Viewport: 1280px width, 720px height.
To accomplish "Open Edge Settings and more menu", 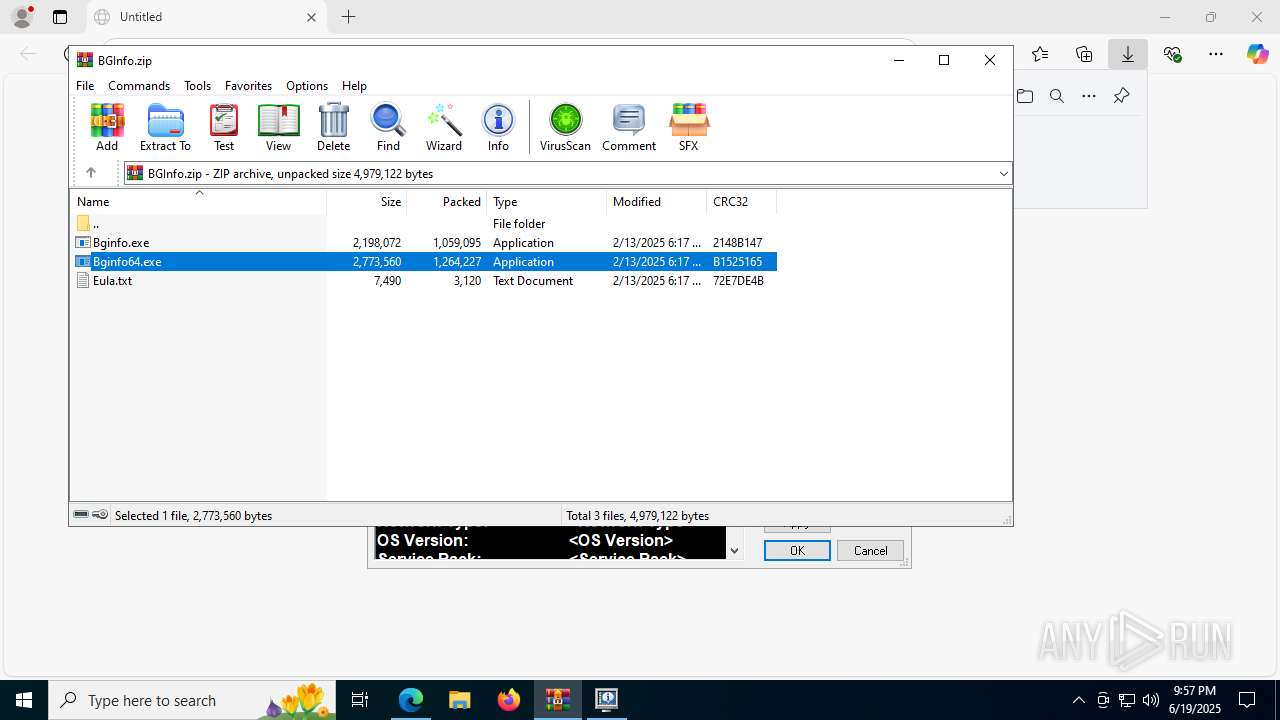I will click(x=1216, y=54).
